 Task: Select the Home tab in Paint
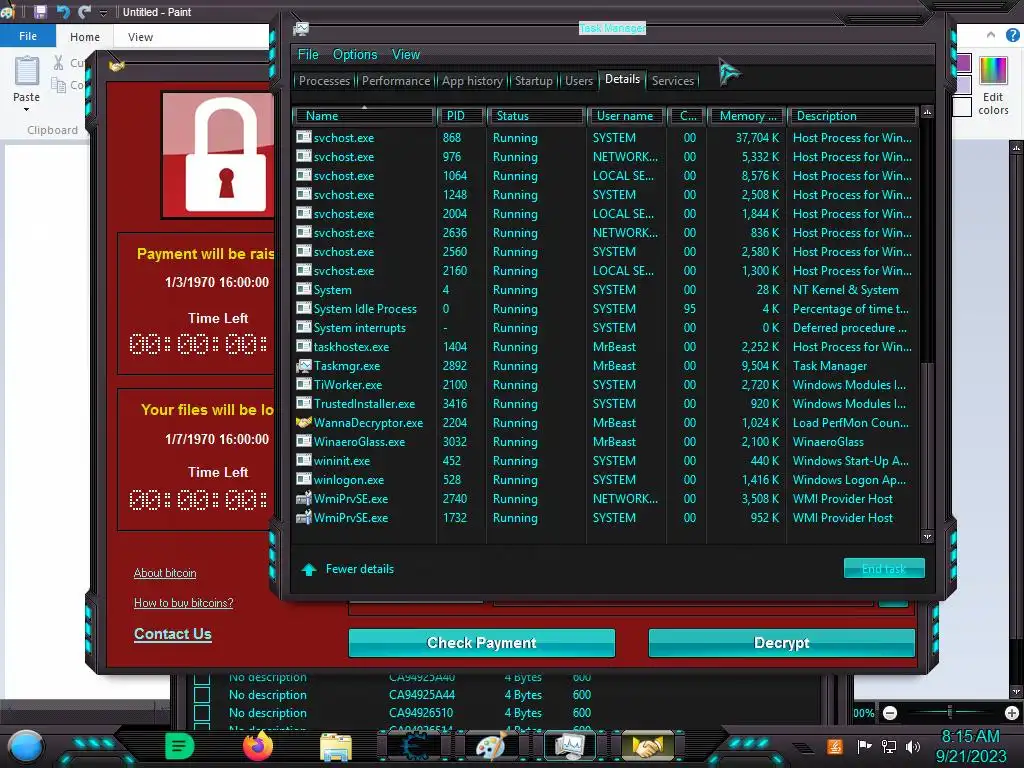(x=85, y=37)
